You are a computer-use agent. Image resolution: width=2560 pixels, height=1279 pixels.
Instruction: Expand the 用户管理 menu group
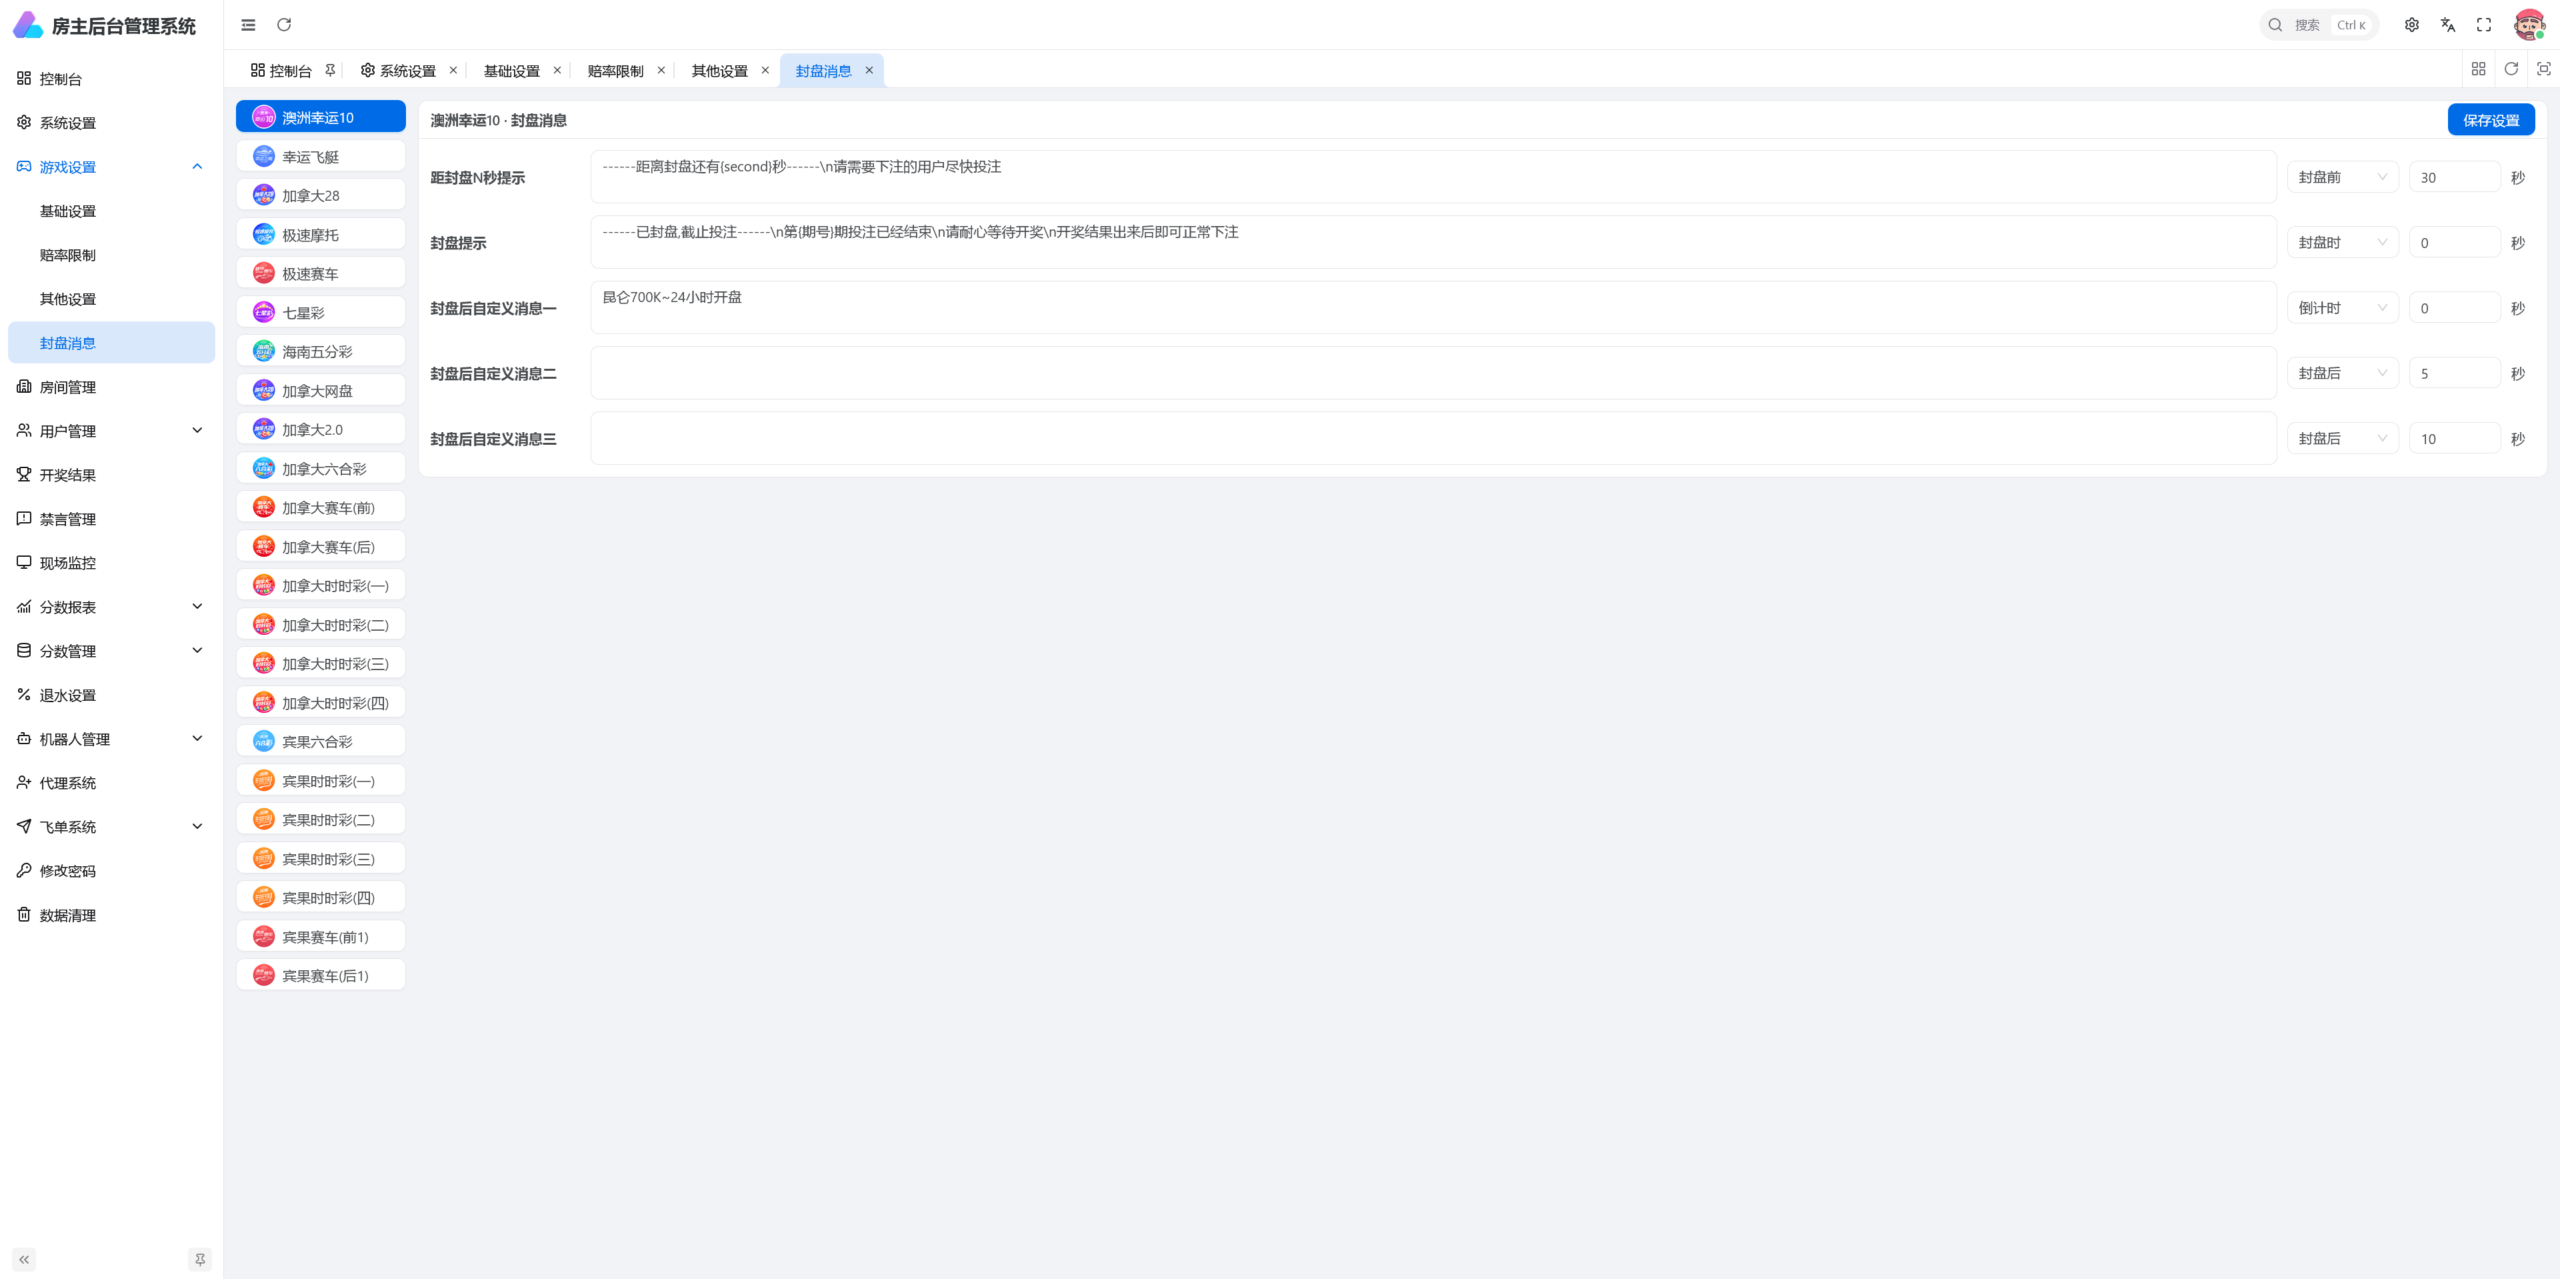click(111, 431)
